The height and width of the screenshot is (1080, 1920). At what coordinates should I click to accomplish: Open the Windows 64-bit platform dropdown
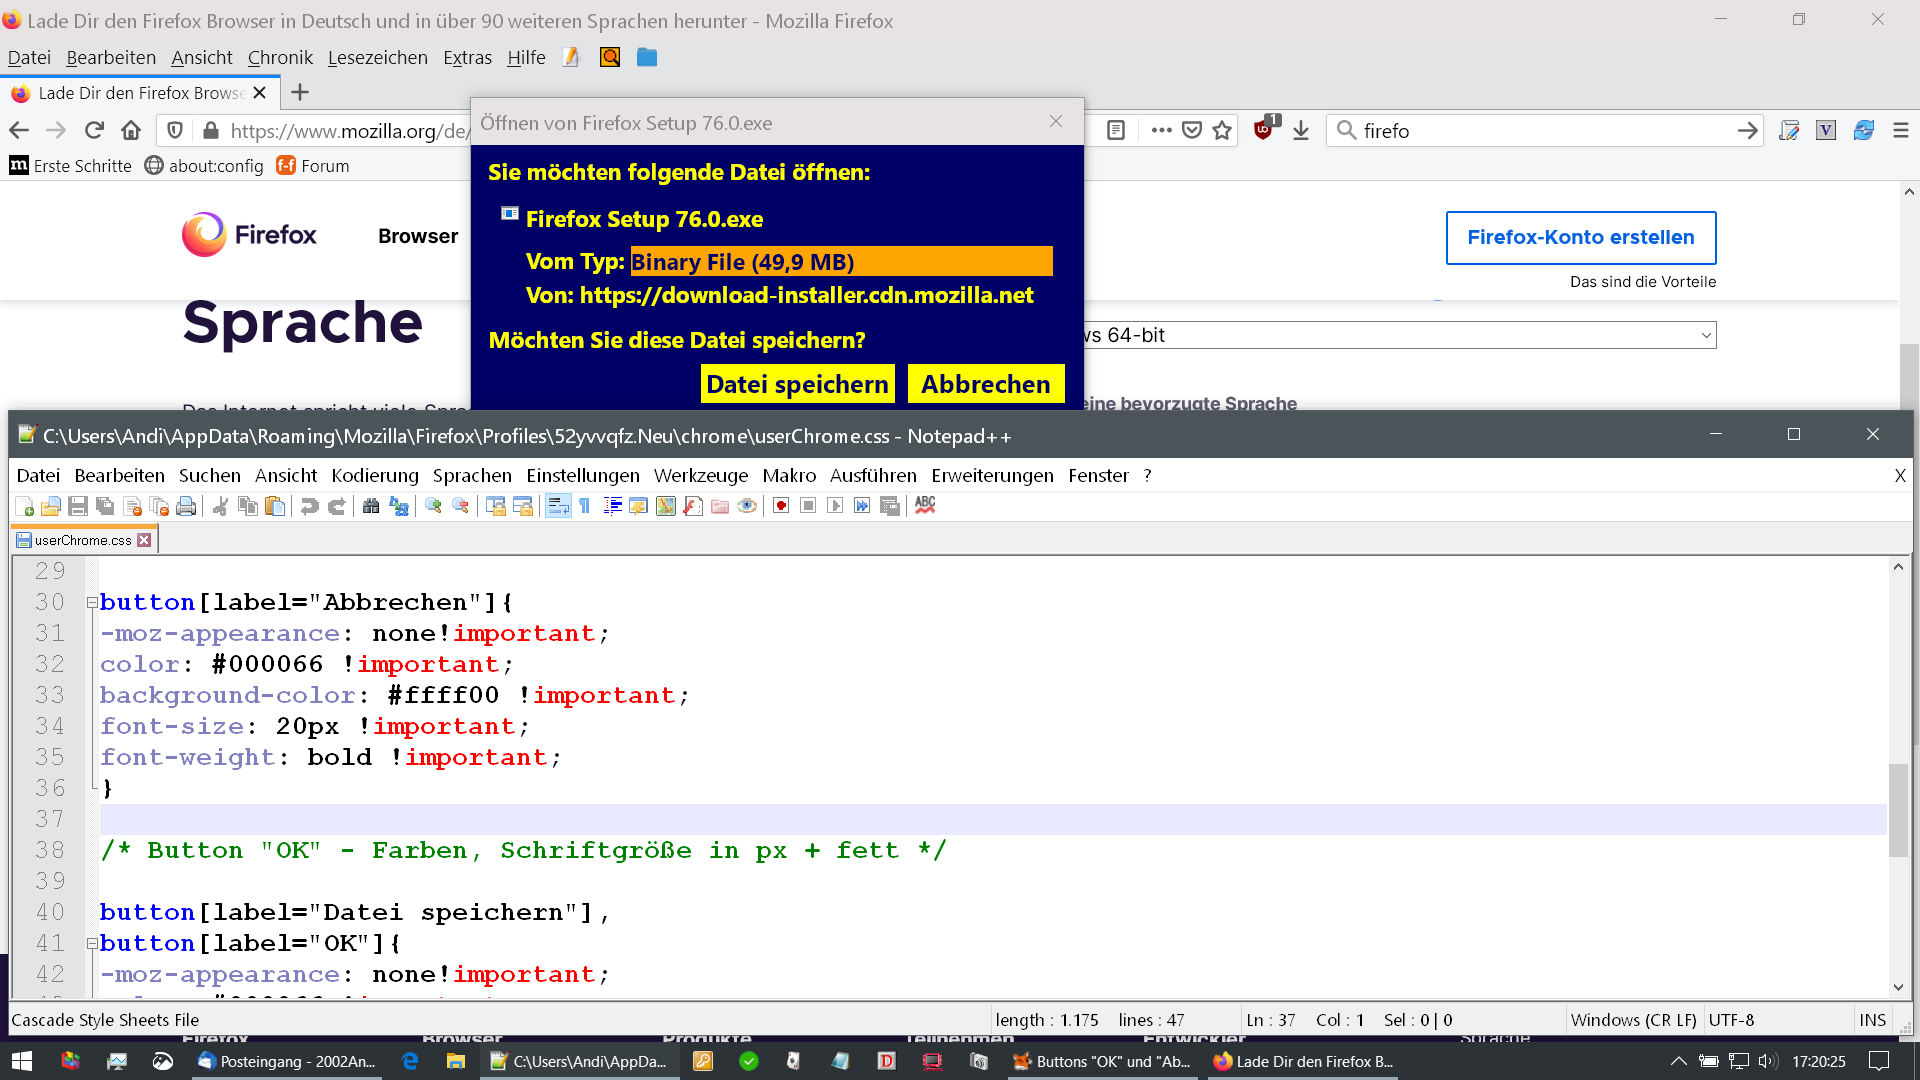(1400, 336)
